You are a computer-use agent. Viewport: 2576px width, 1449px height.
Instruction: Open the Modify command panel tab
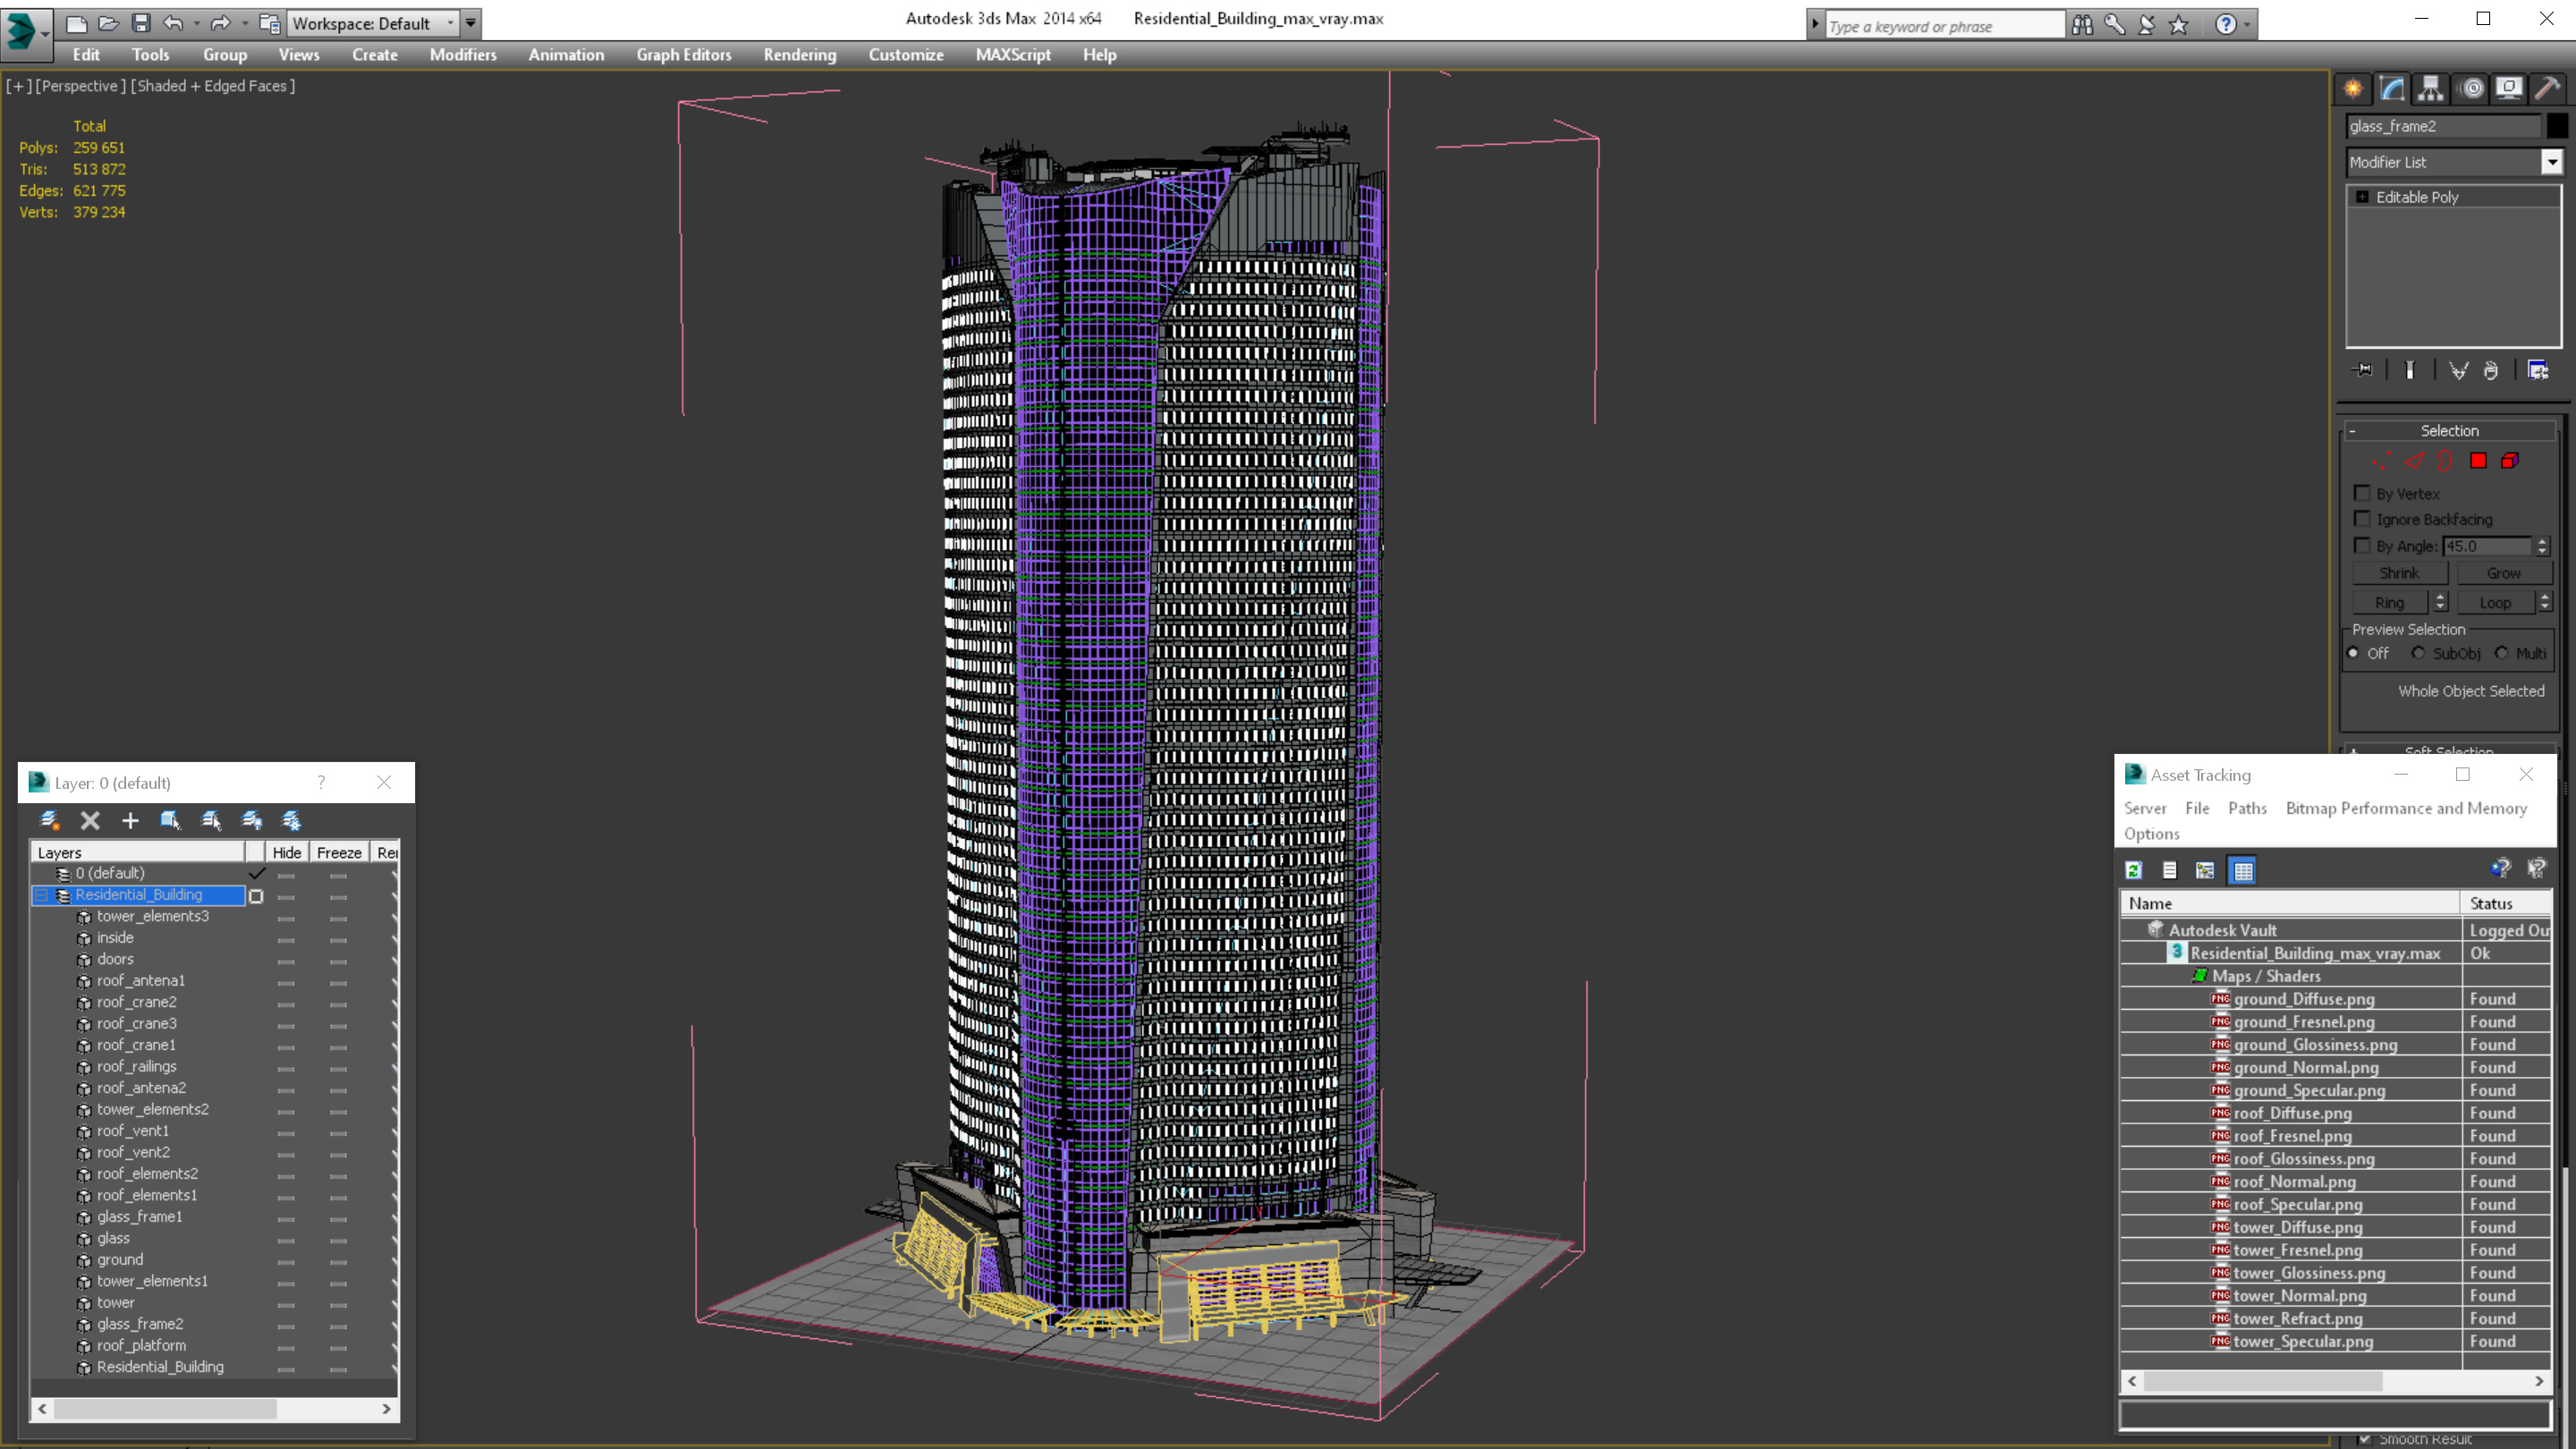(2391, 89)
